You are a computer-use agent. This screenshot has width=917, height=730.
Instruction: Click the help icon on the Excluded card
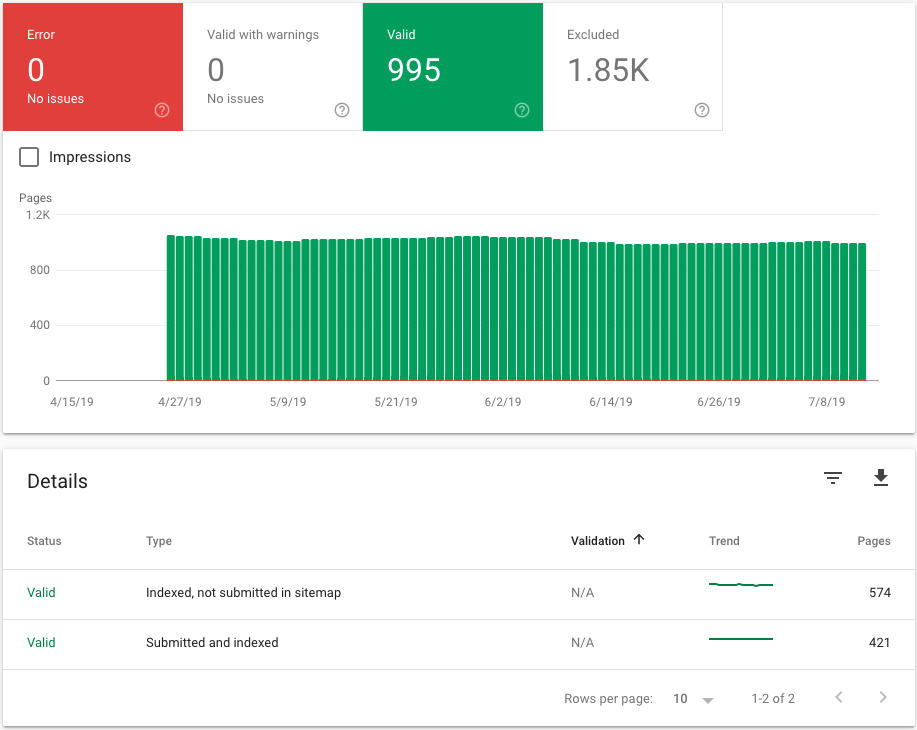tap(701, 110)
